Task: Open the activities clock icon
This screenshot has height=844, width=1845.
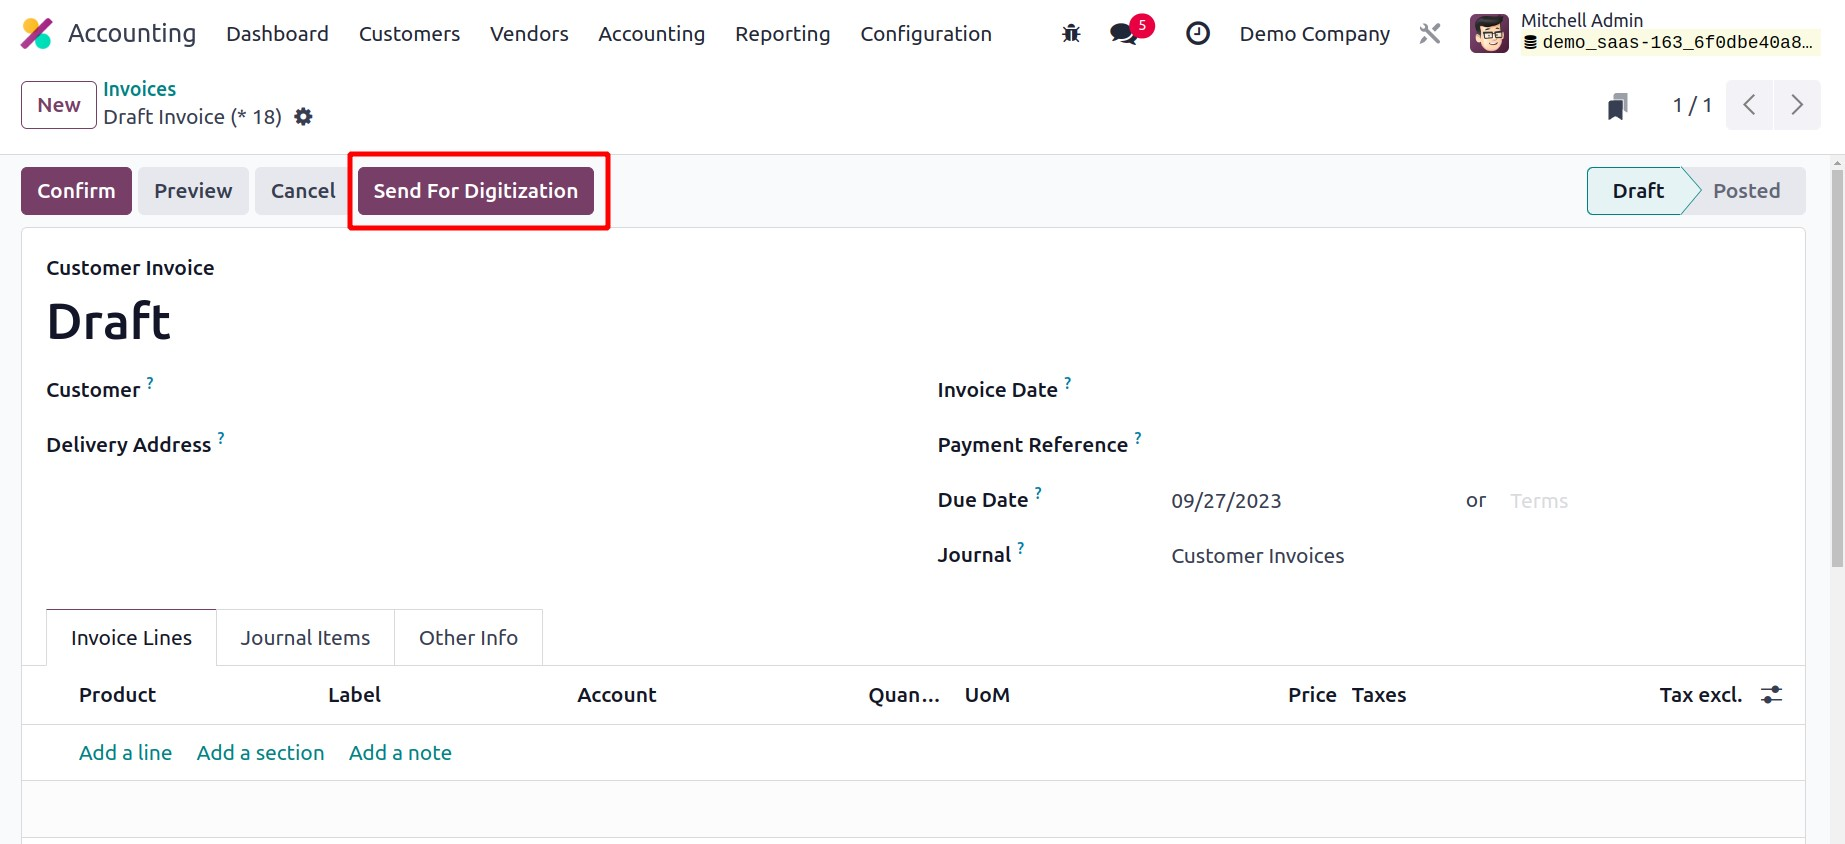Action: click(1197, 34)
